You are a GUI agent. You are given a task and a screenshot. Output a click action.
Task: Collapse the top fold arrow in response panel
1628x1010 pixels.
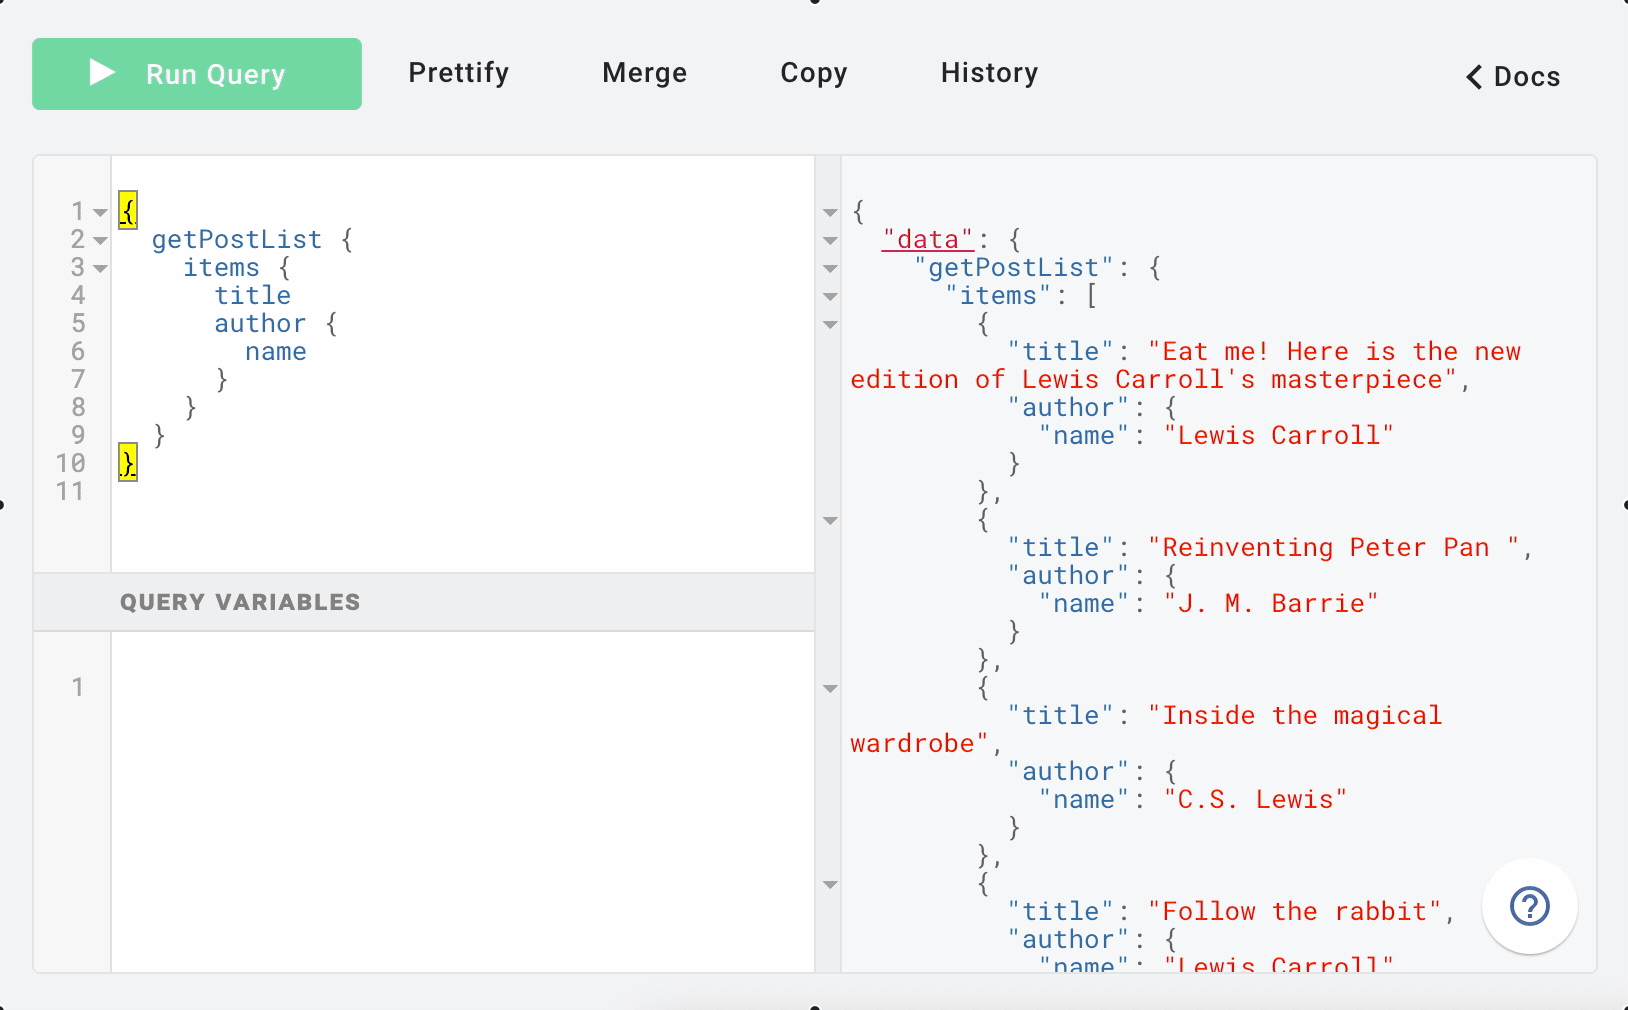pyautogui.click(x=830, y=212)
